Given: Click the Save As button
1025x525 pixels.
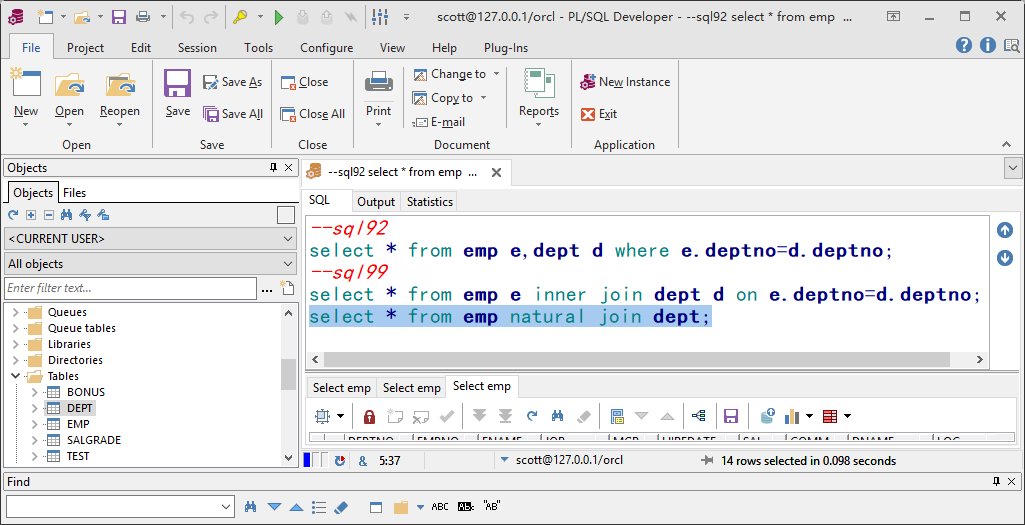Looking at the screenshot, I should tap(232, 82).
